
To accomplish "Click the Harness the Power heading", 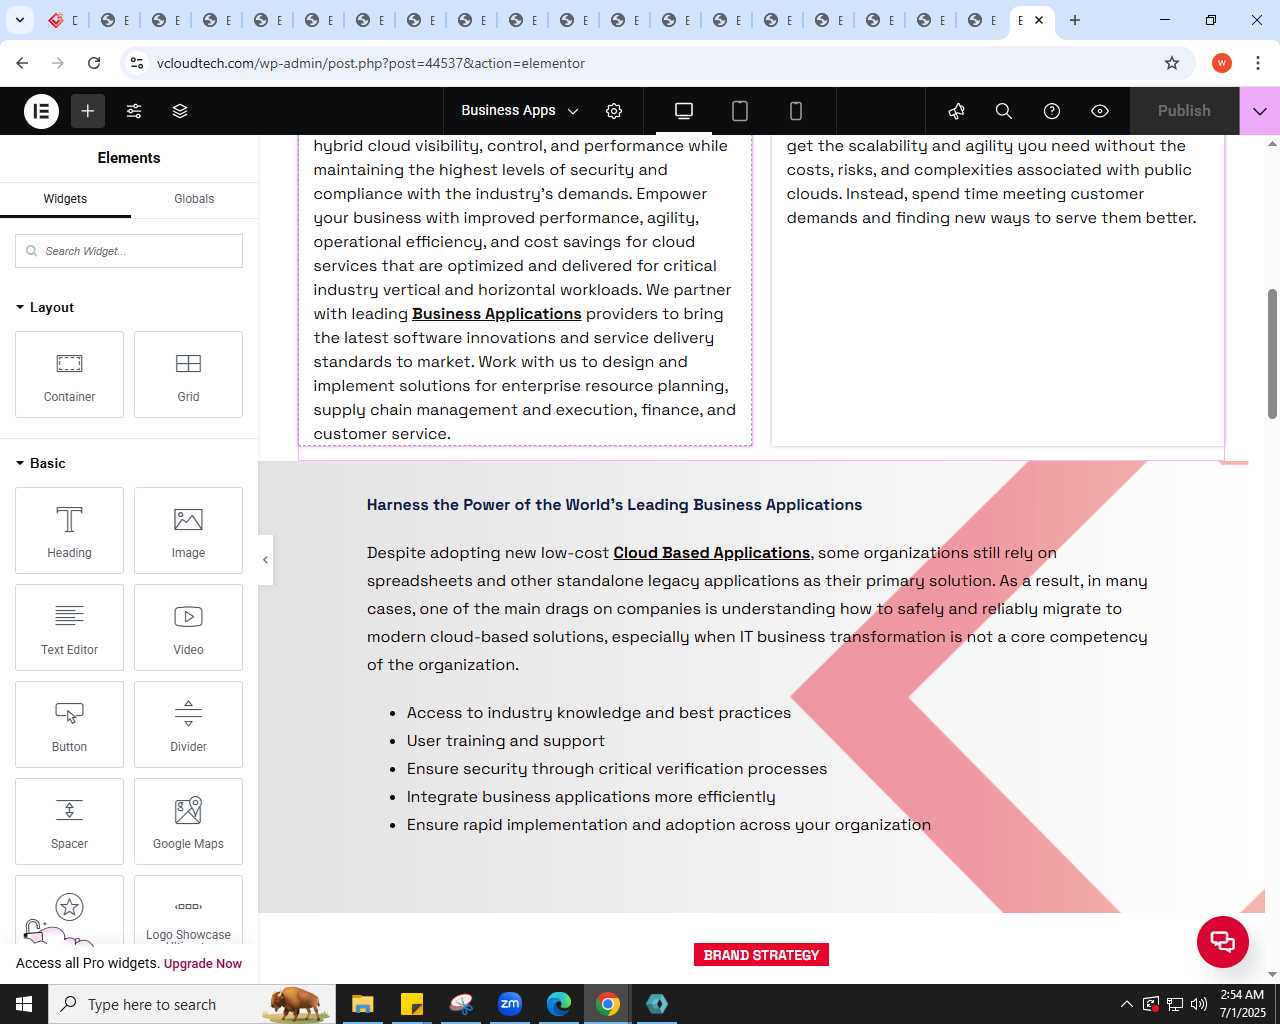I will (614, 505).
